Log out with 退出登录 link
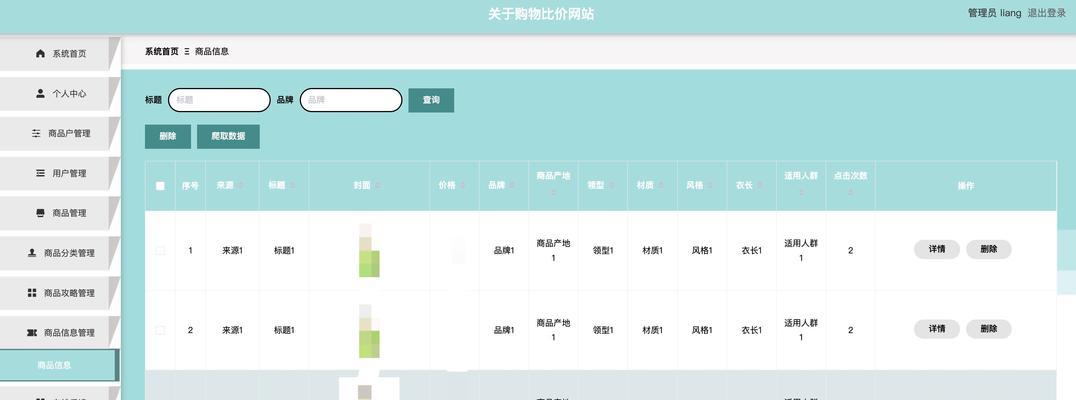Screen dimensions: 1076x400 [1046, 13]
